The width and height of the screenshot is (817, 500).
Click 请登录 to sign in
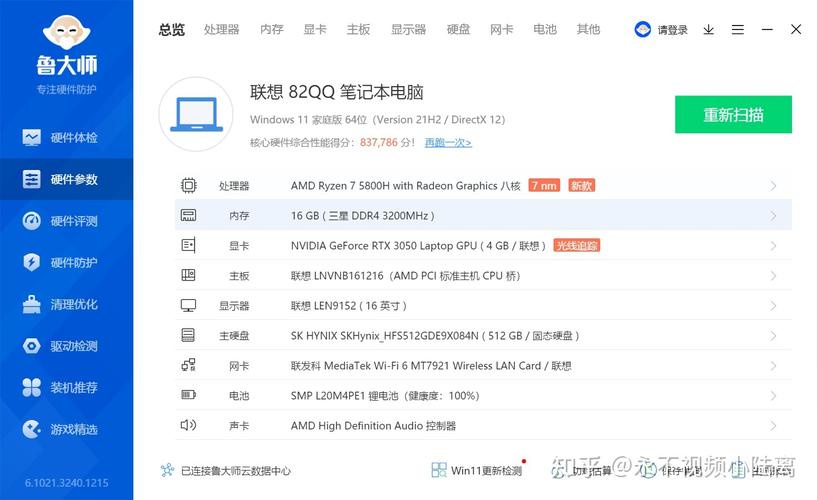tap(673, 30)
